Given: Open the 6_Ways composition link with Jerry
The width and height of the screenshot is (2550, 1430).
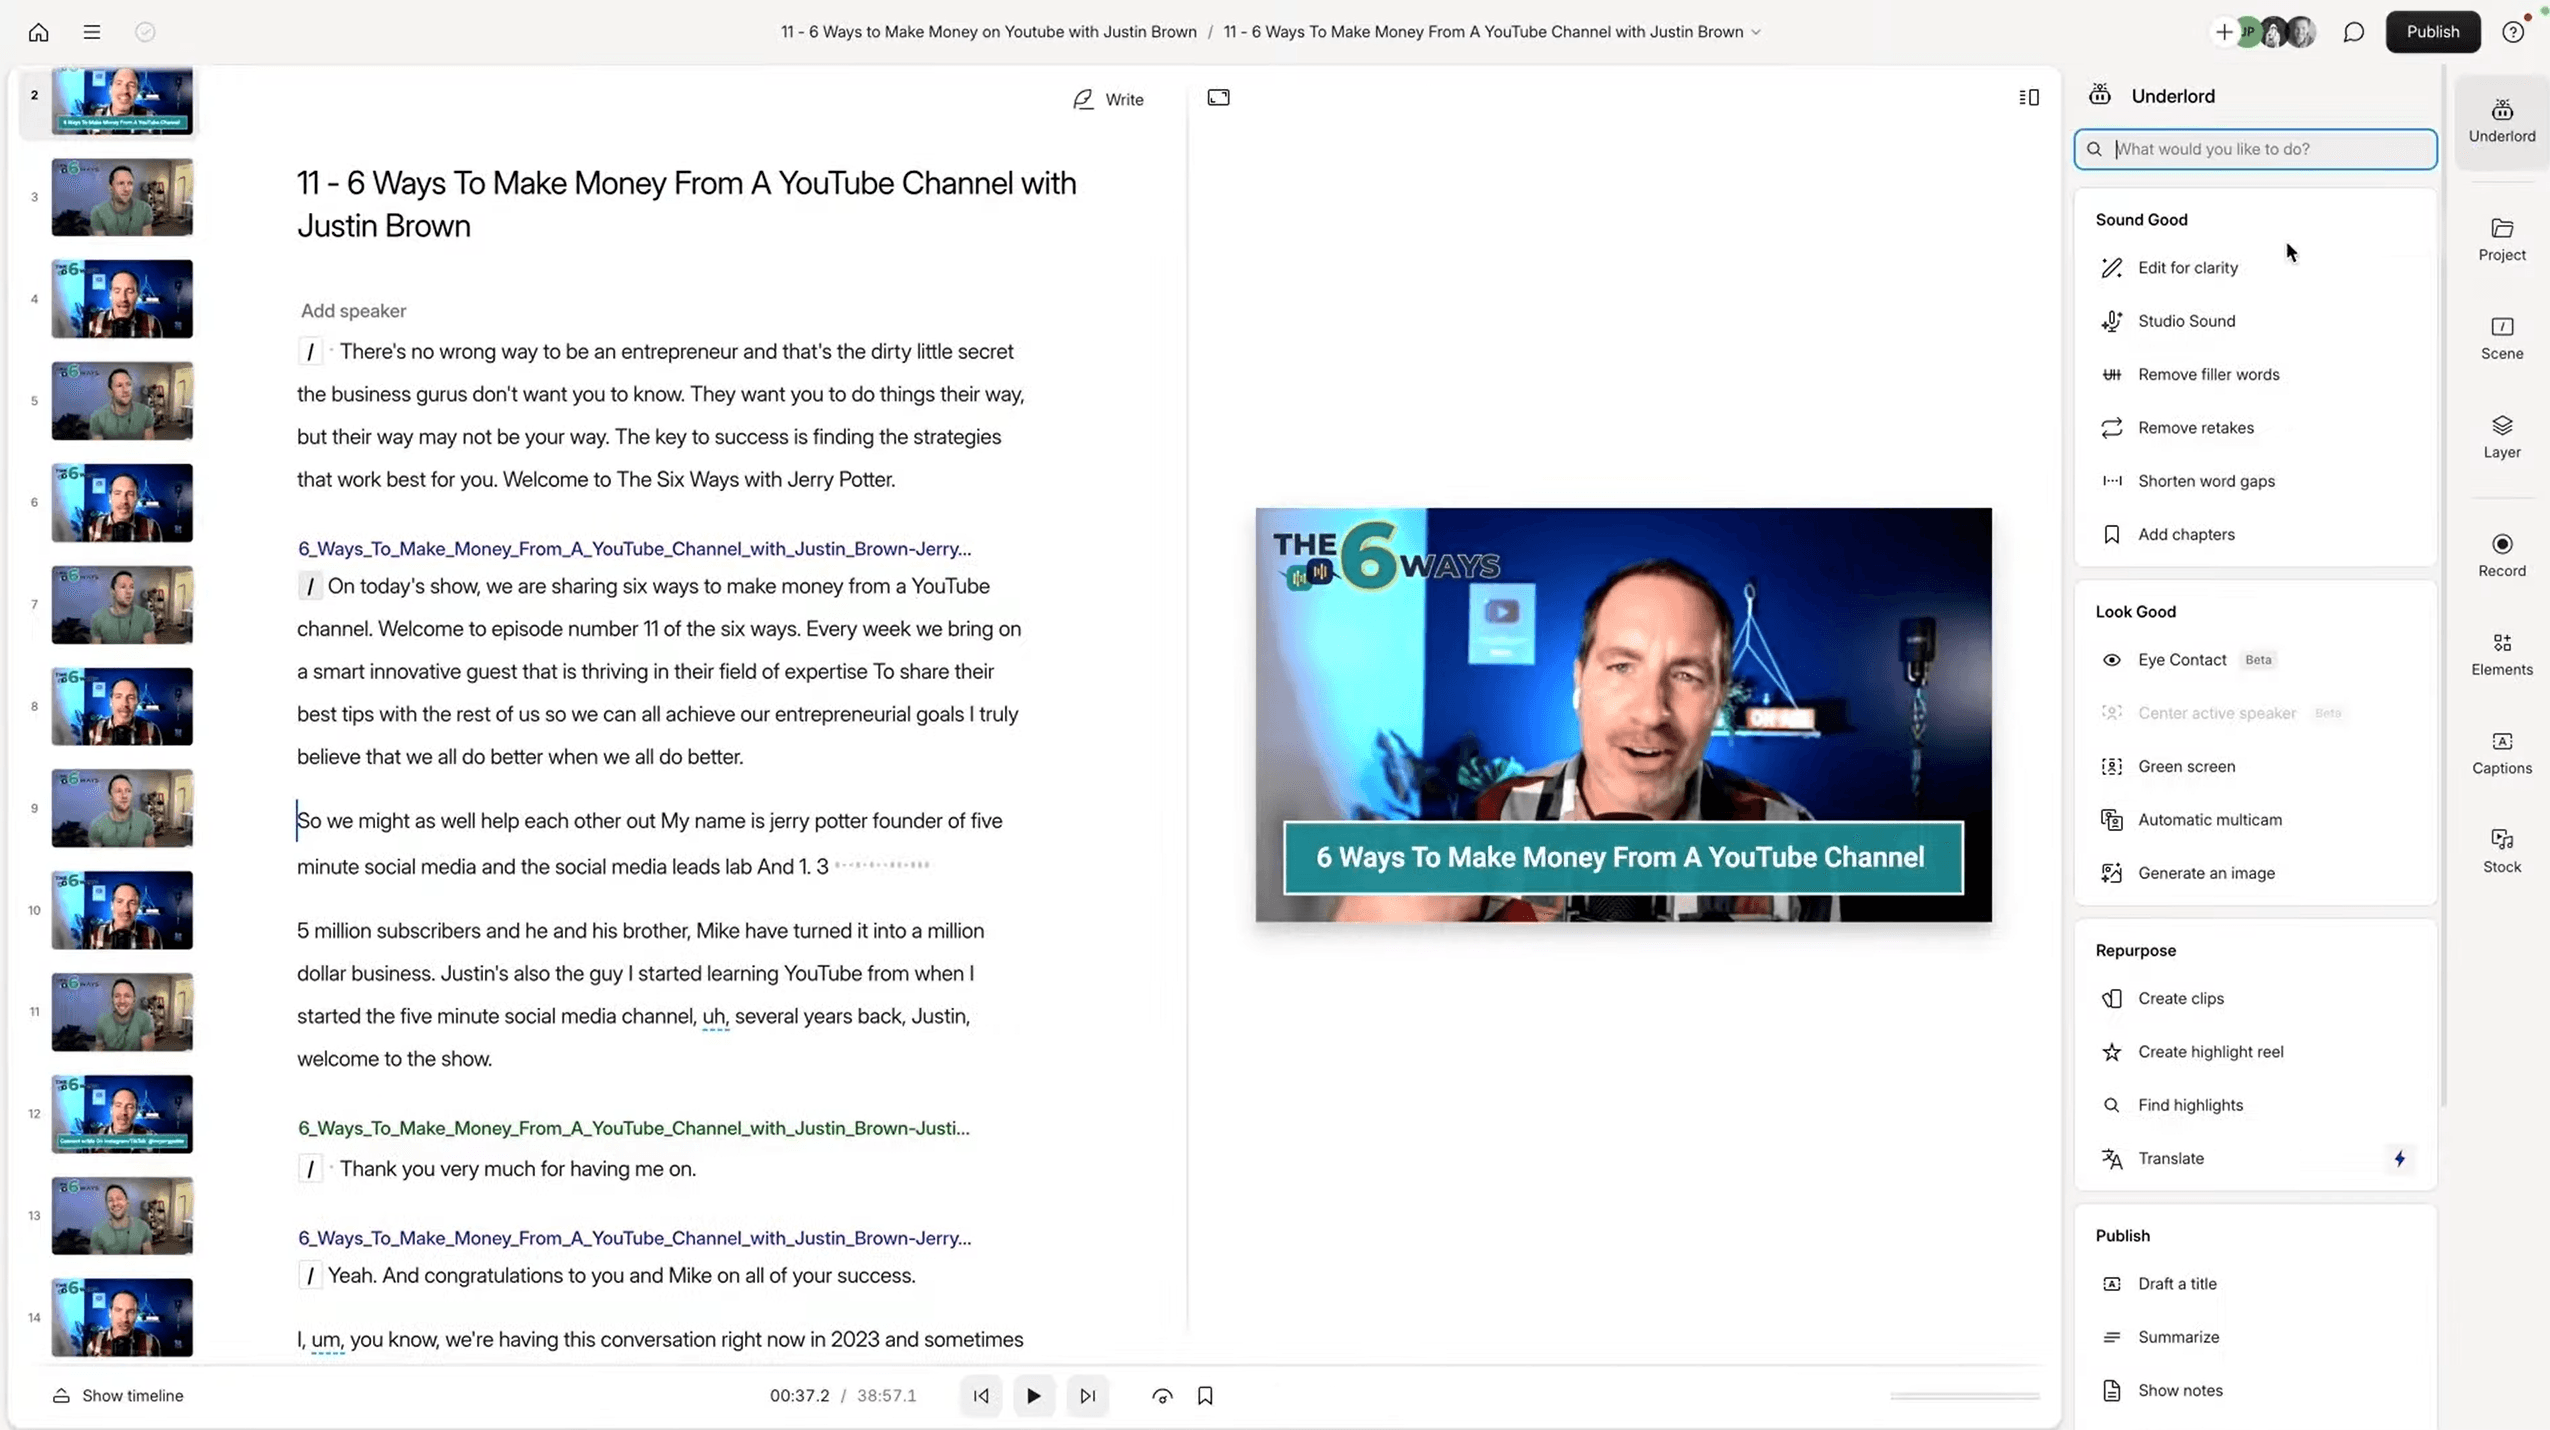Looking at the screenshot, I should [633, 548].
